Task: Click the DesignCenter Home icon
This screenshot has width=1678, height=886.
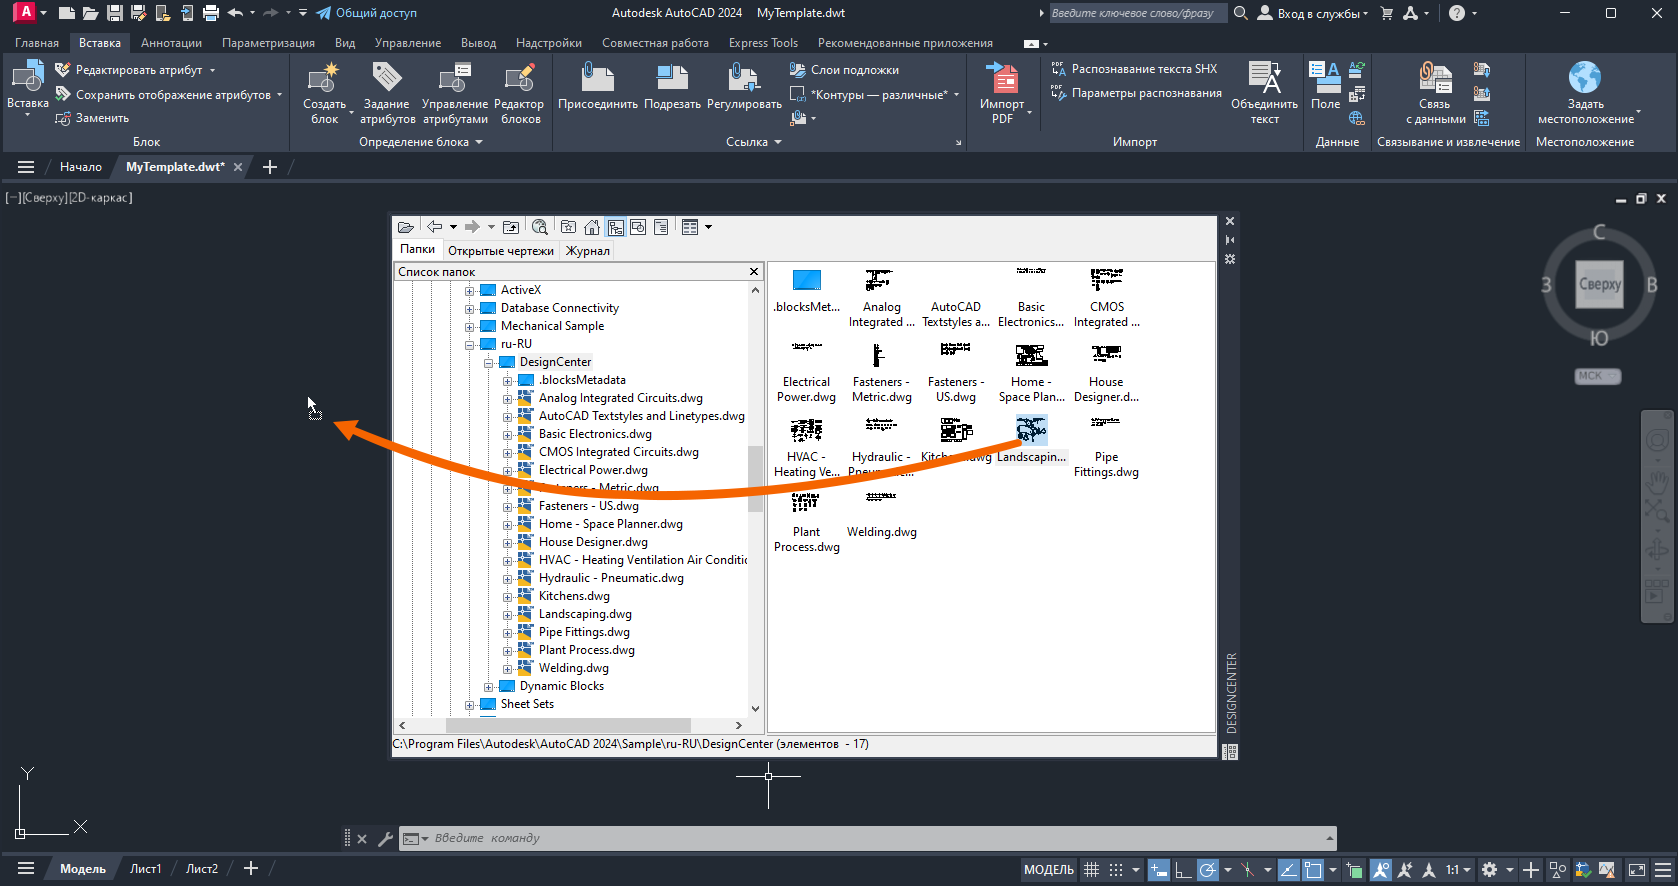Action: [x=592, y=227]
